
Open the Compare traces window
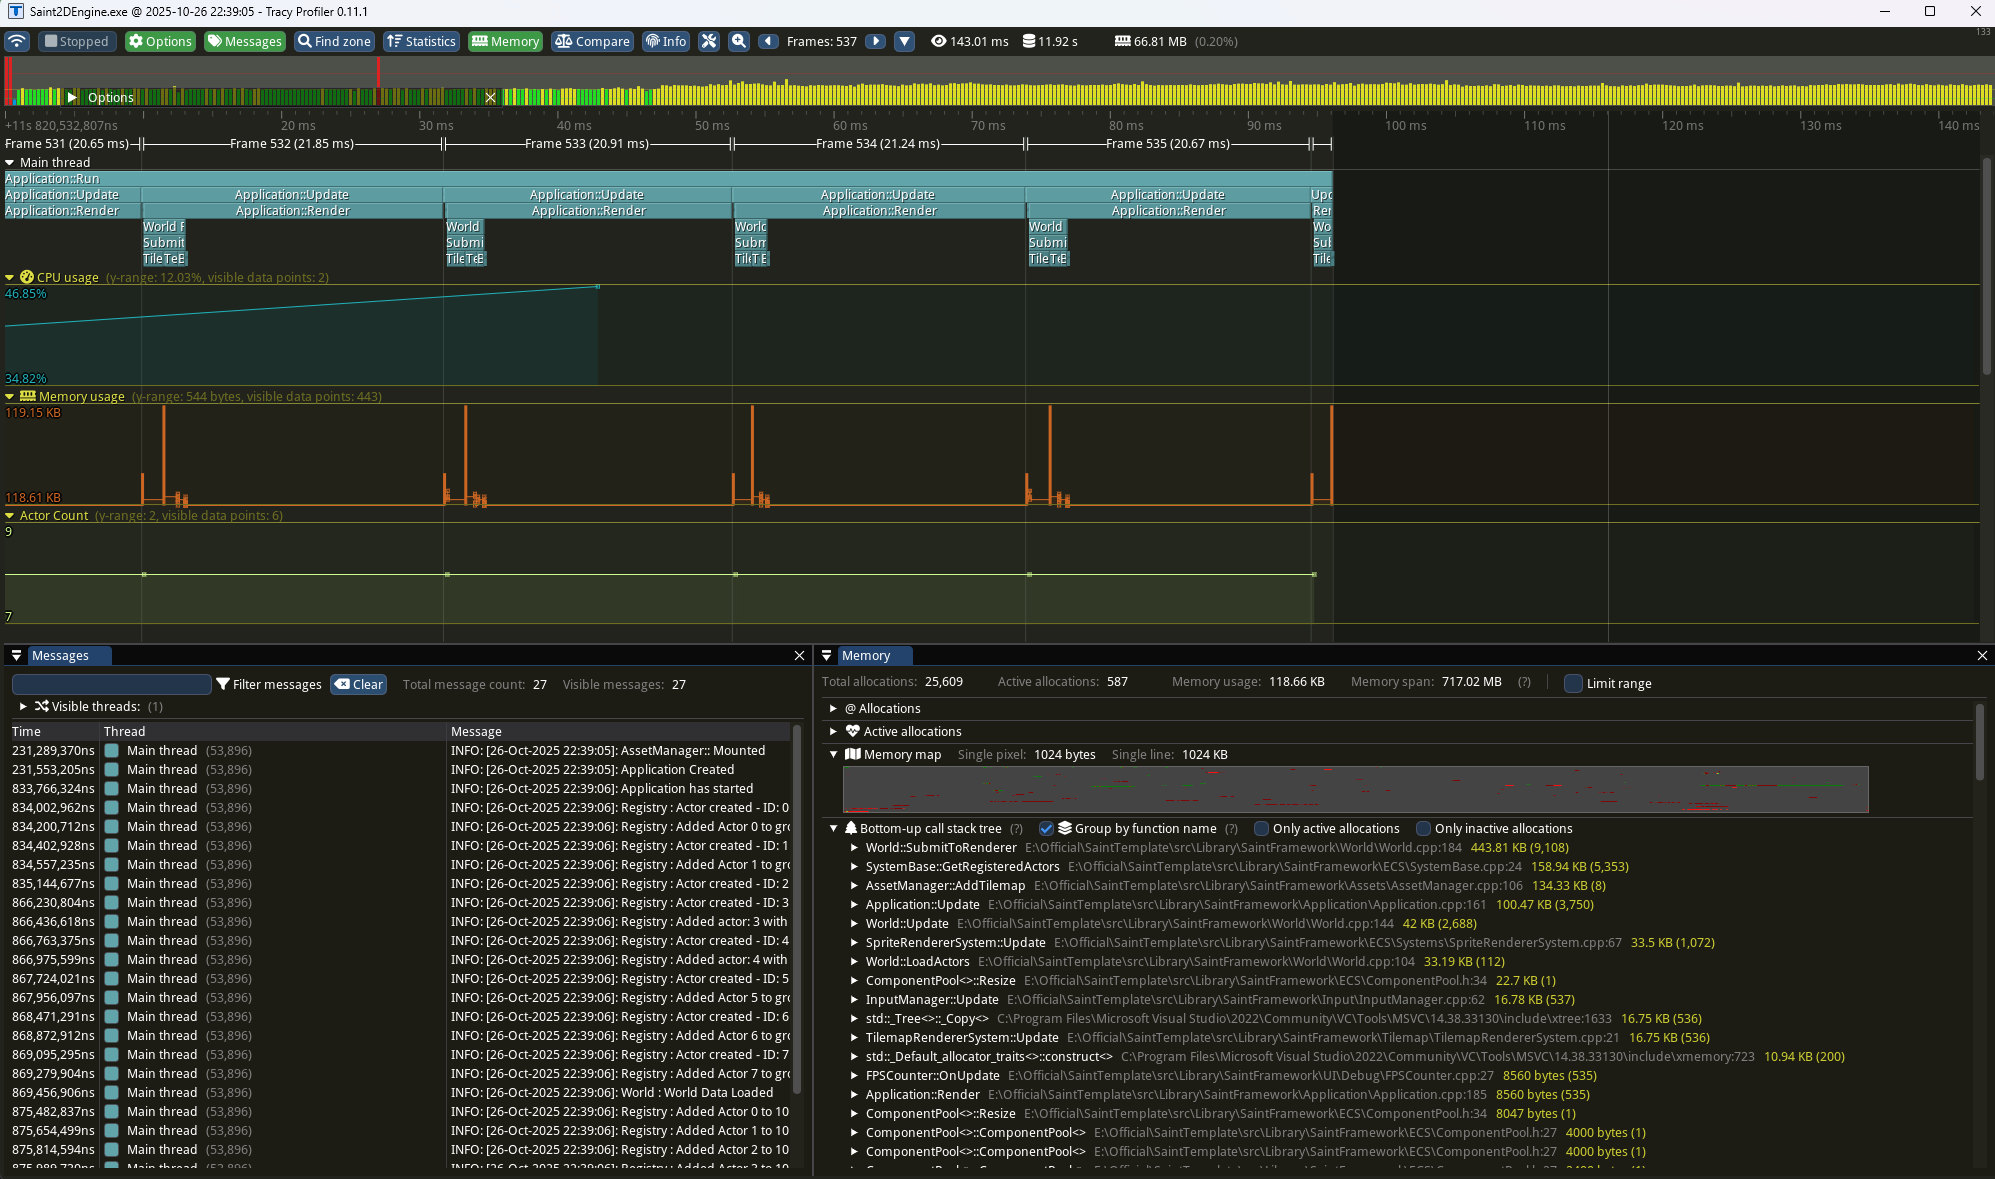592,41
